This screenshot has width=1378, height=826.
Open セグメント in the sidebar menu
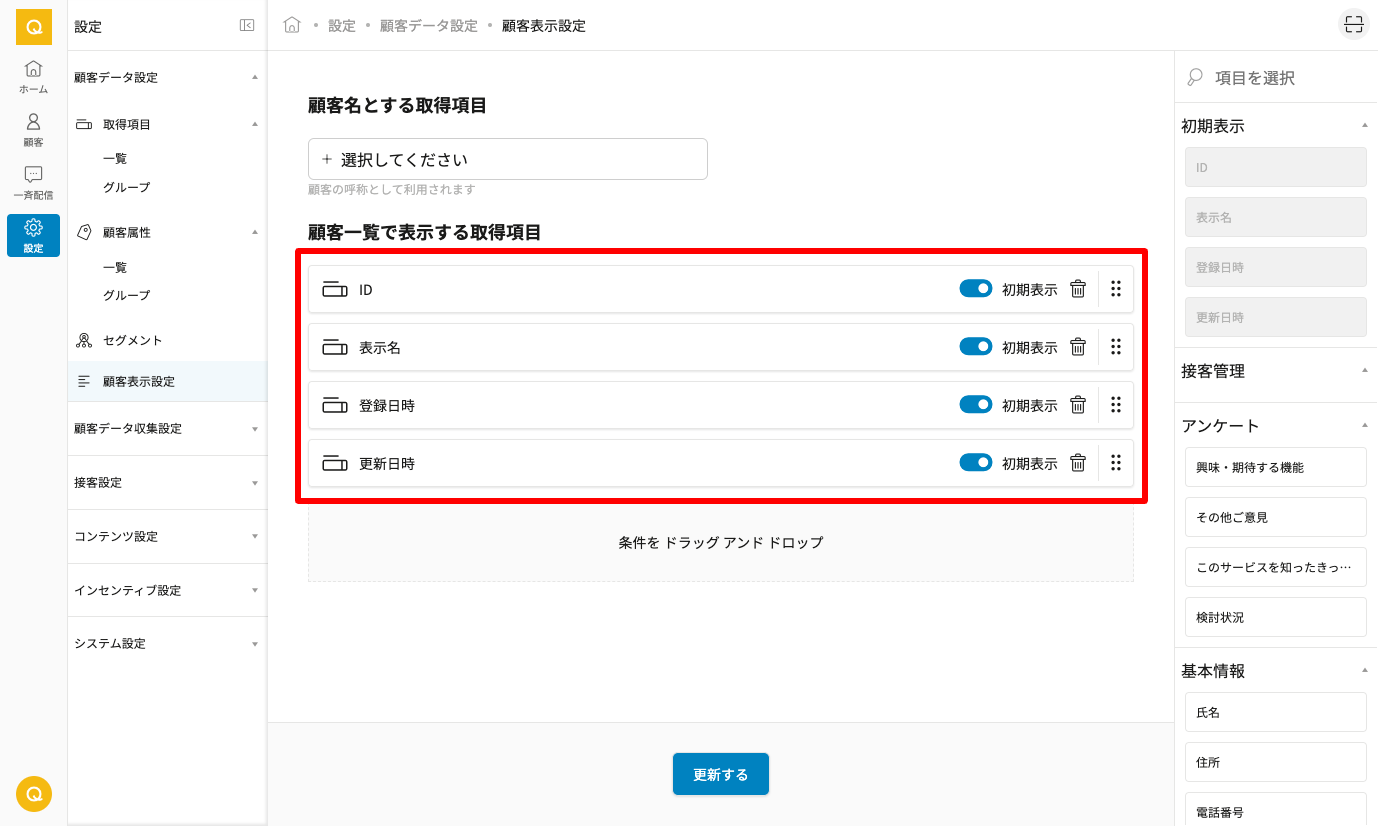click(132, 341)
